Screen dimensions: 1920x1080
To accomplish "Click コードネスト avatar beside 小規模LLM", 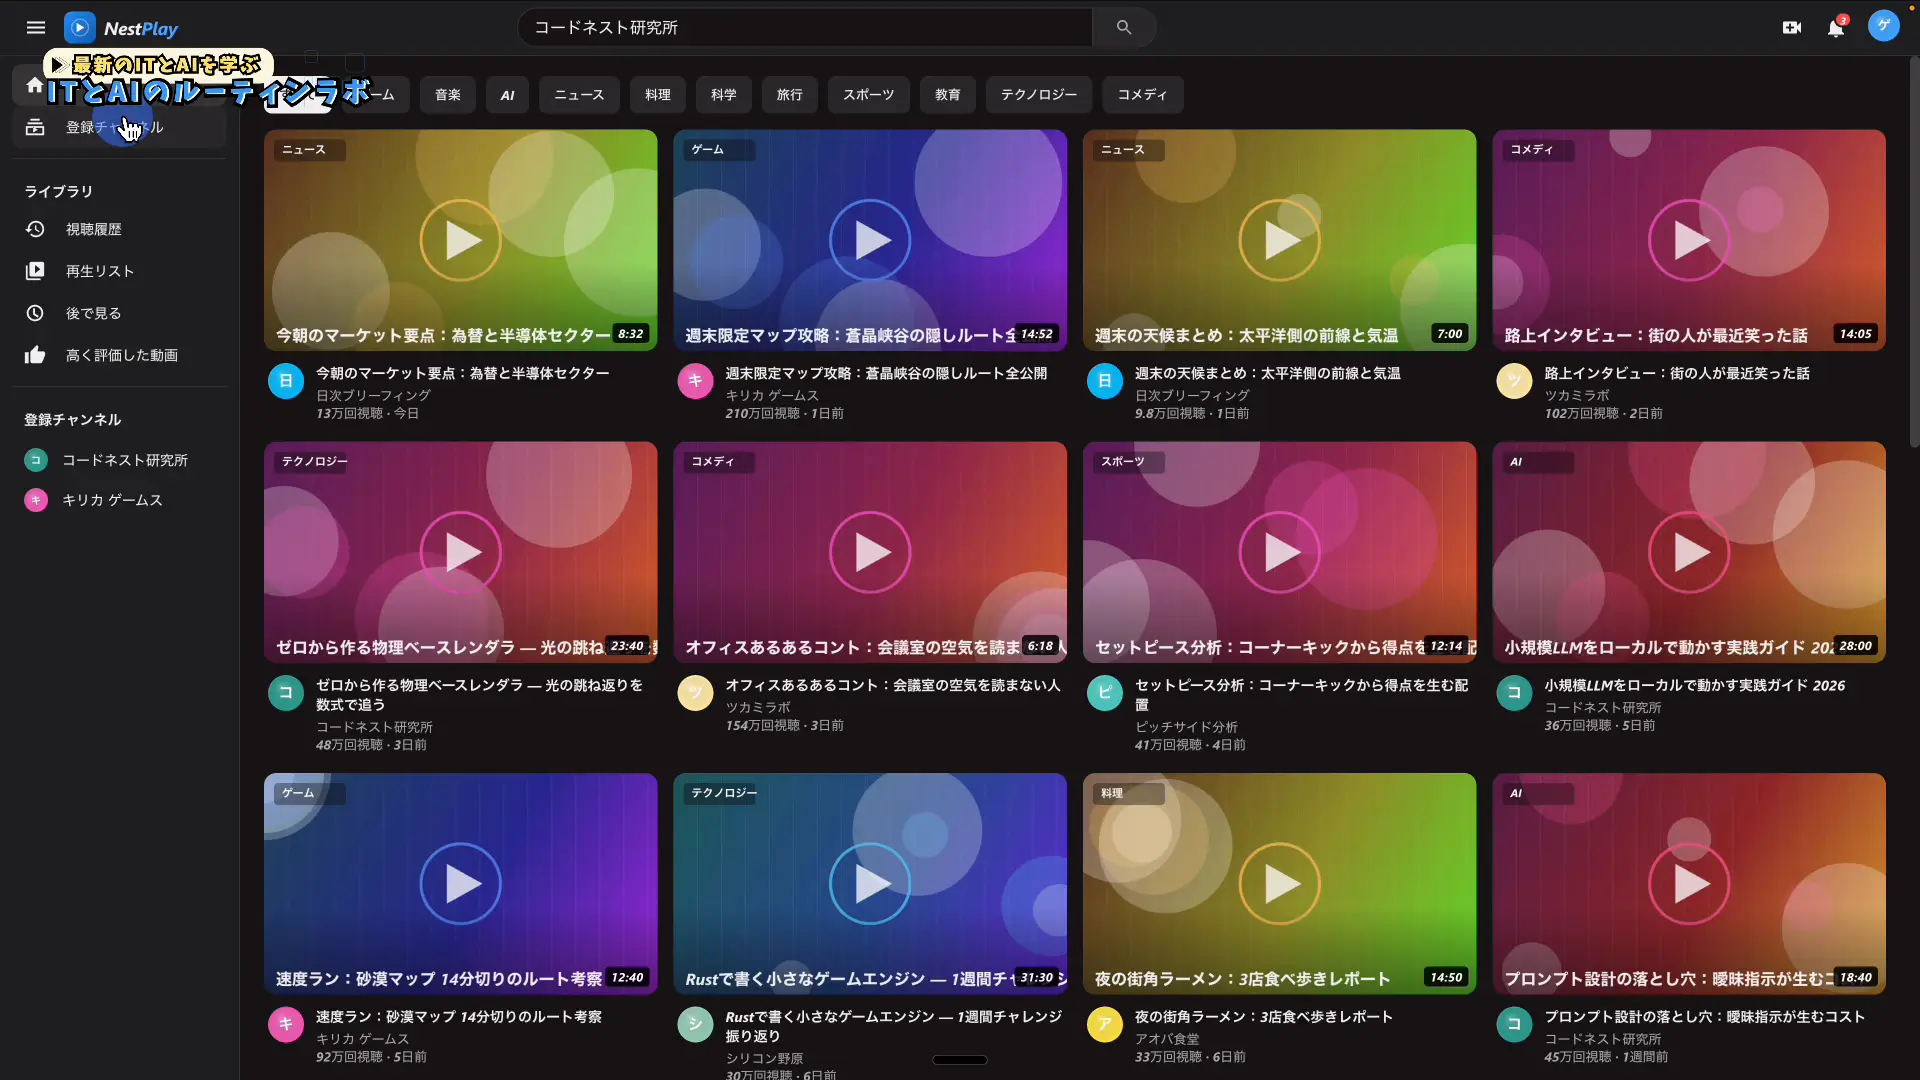I will [1514, 693].
